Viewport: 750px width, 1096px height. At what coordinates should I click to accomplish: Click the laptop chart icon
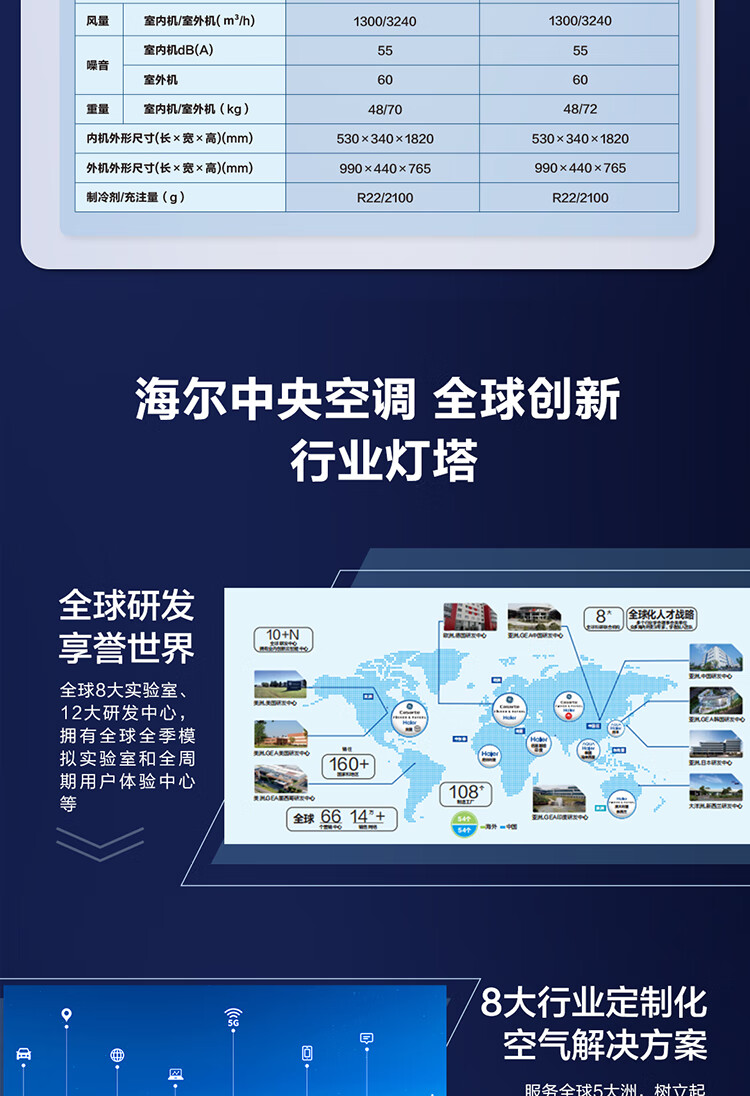tap(175, 1074)
